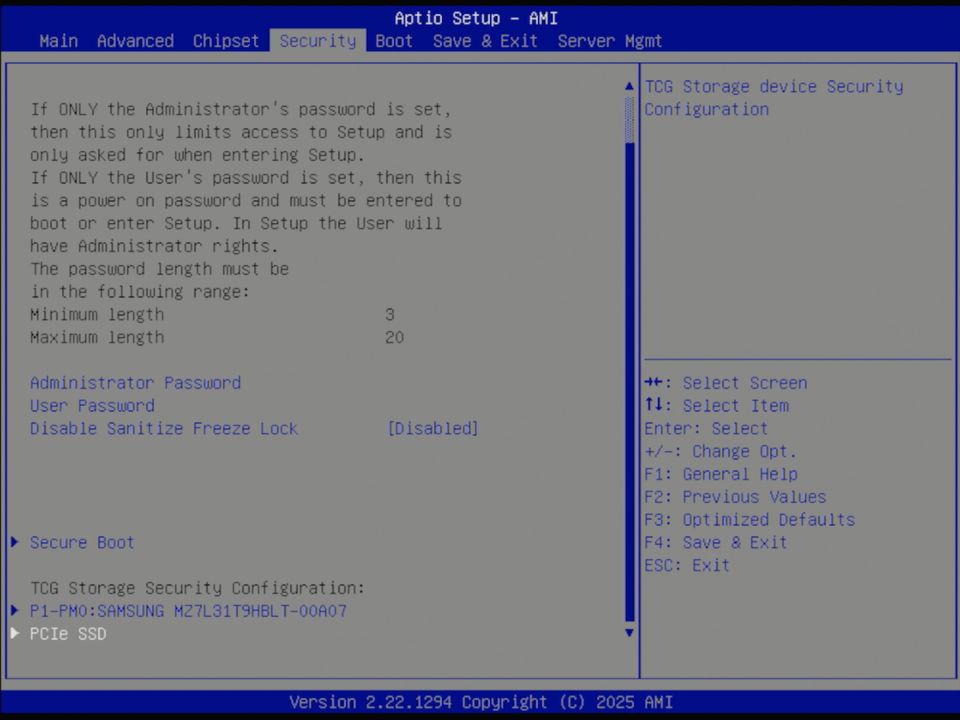Switch to the Boot tab
Screen dimensions: 960x720
[393, 41]
